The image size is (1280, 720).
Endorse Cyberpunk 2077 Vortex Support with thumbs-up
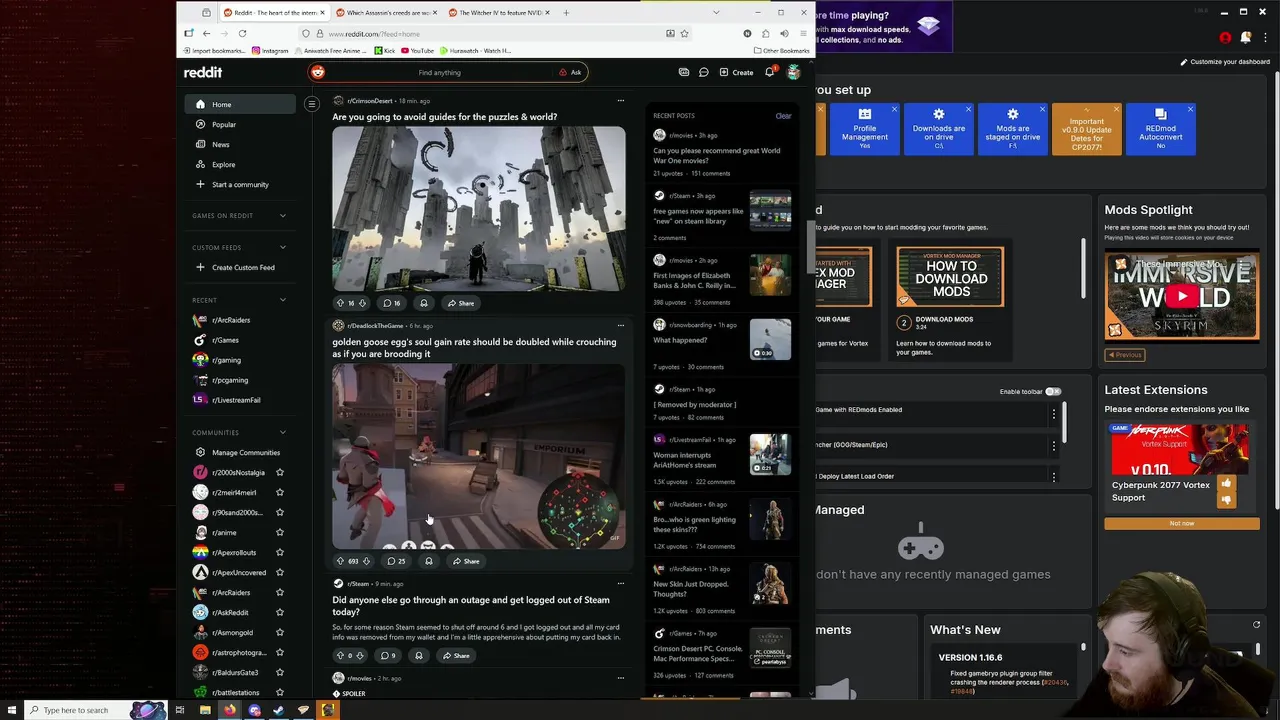[1226, 483]
